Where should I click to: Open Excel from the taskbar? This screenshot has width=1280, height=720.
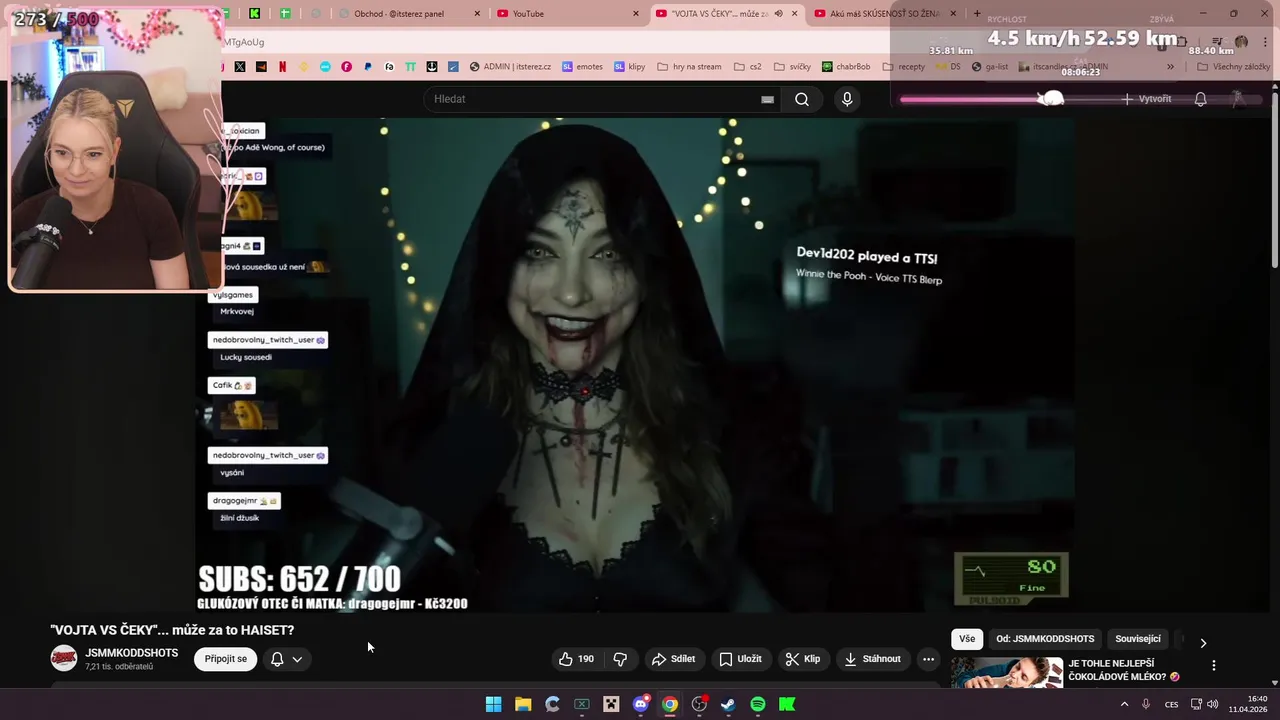582,704
